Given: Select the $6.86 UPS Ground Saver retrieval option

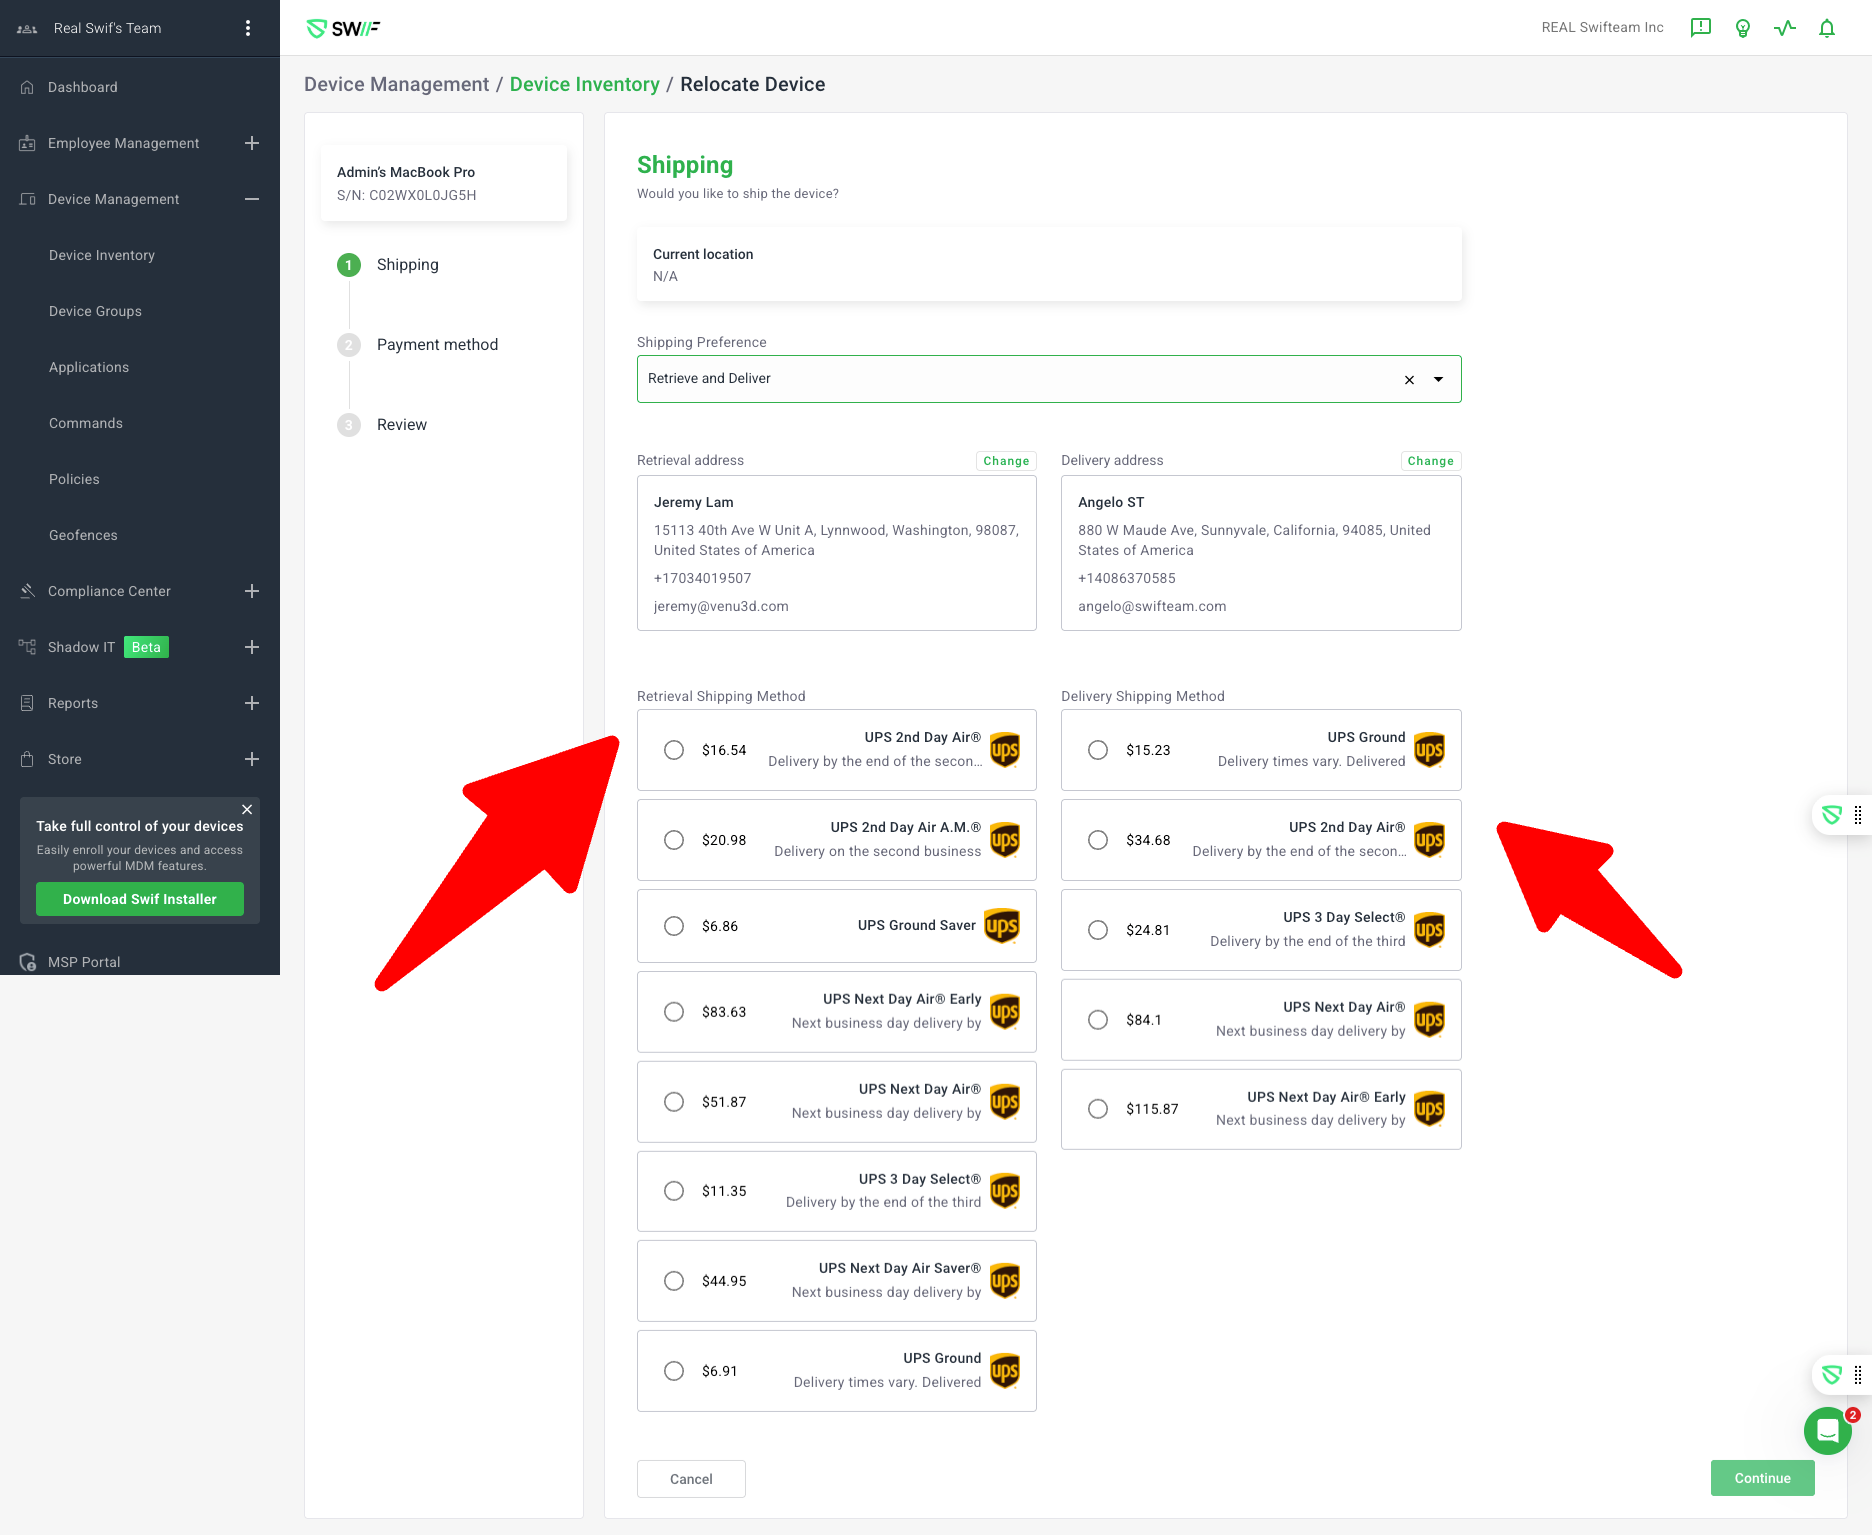Looking at the screenshot, I should [x=674, y=926].
